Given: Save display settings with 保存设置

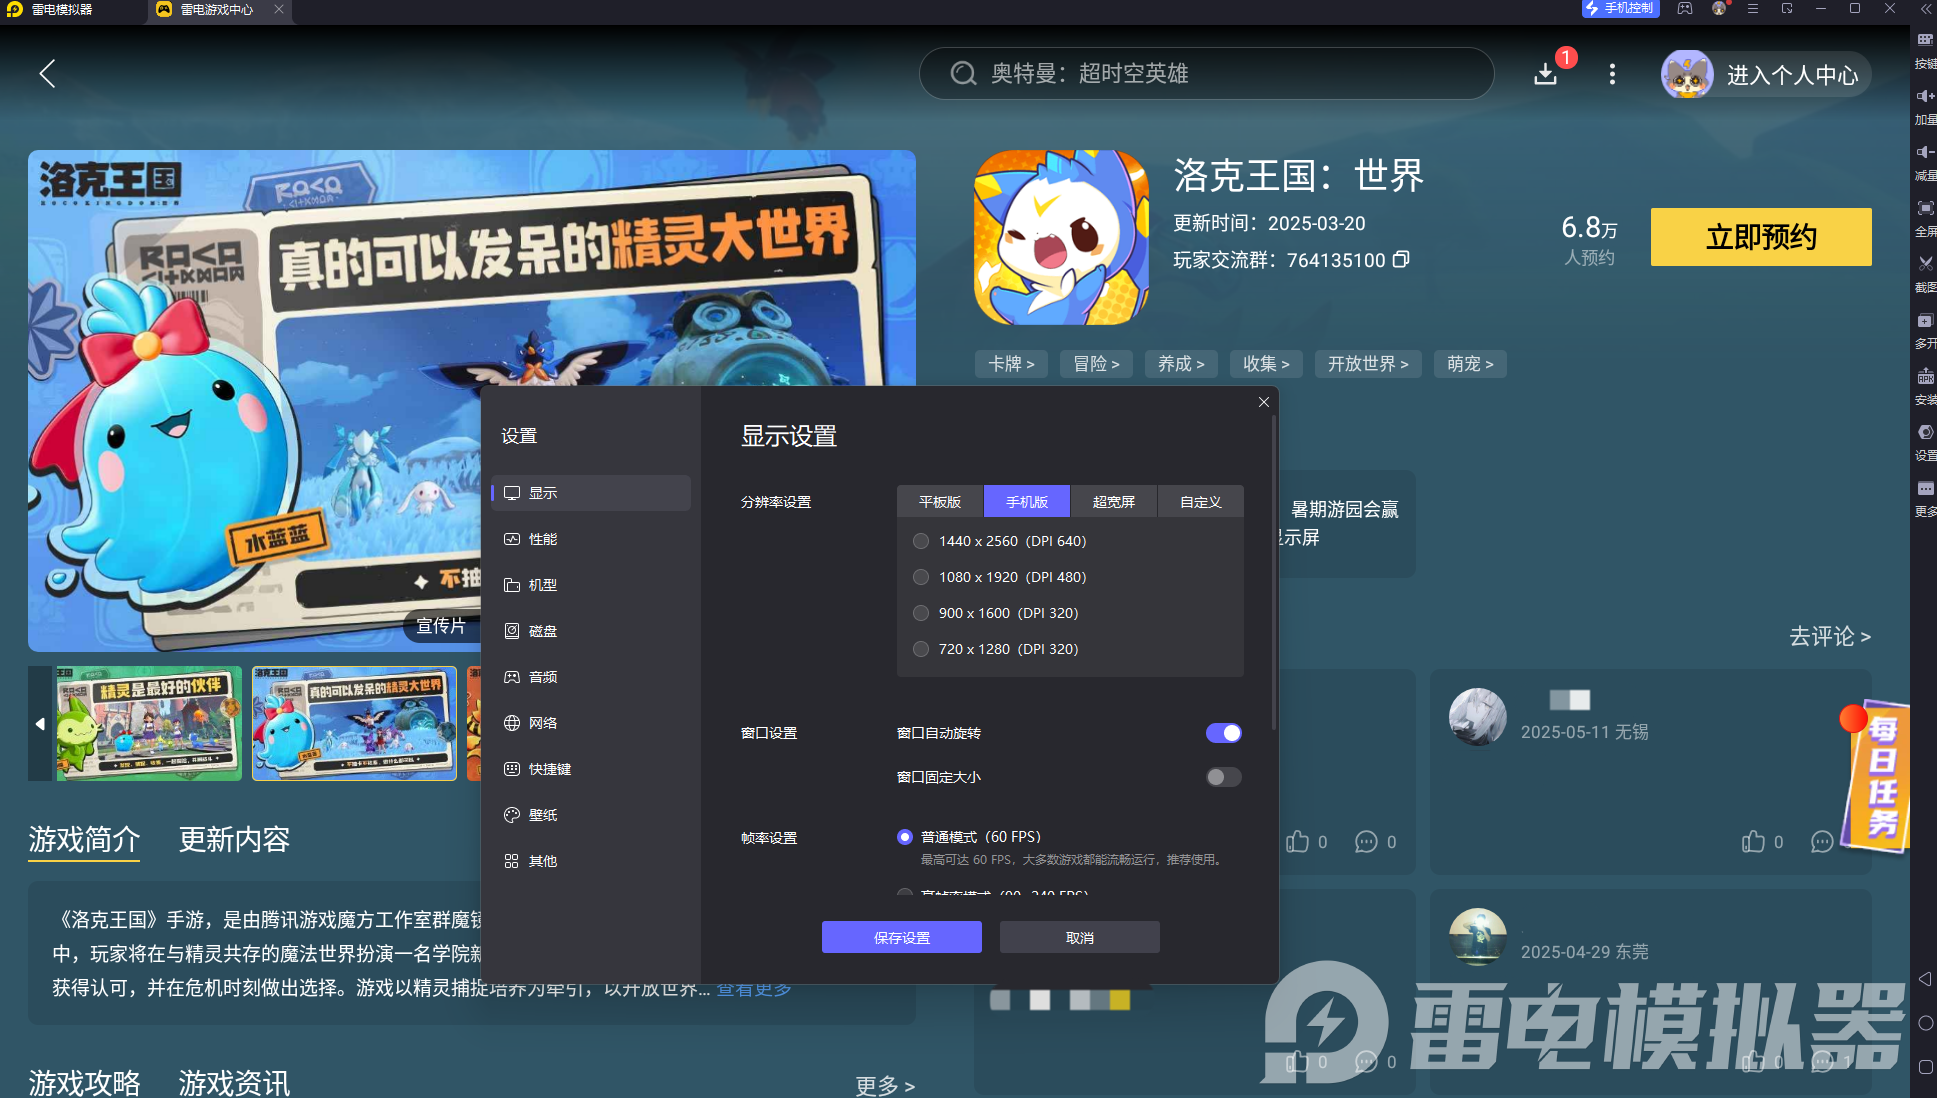Looking at the screenshot, I should click(901, 937).
